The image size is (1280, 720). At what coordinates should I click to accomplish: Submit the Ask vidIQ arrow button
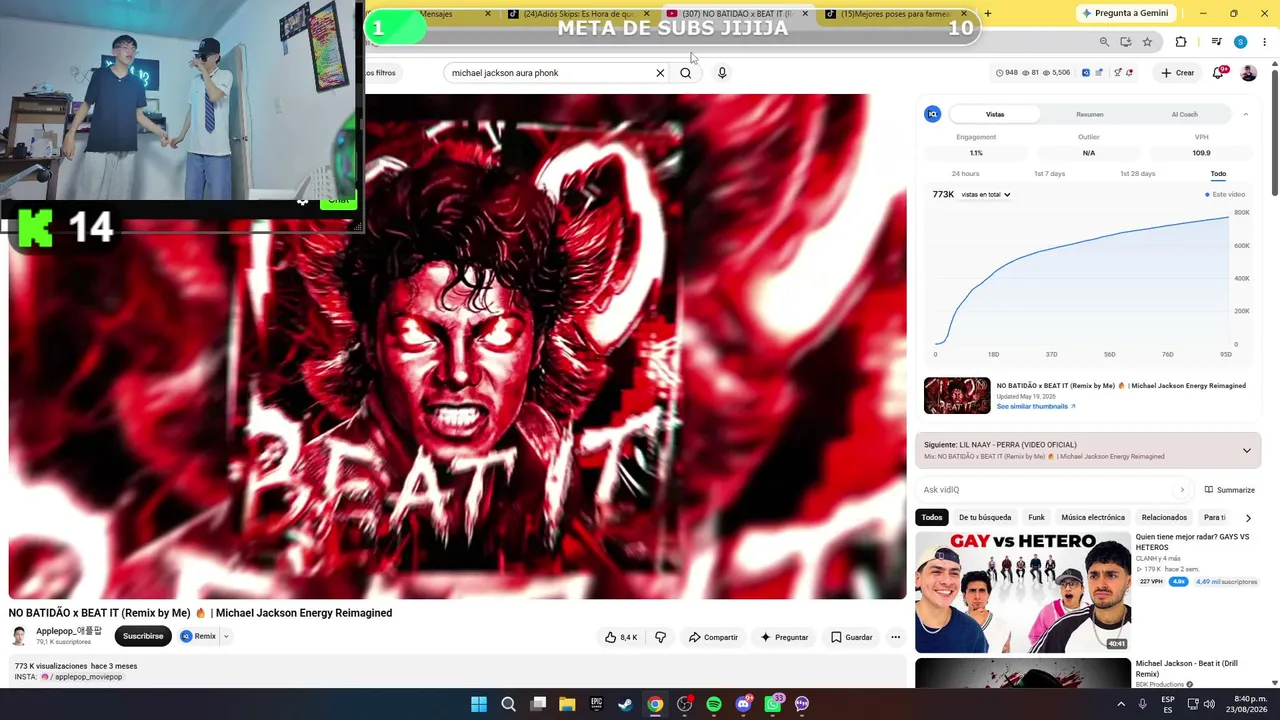click(1182, 490)
